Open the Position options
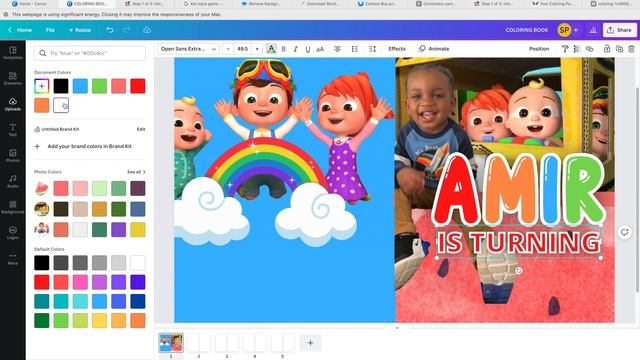This screenshot has height=360, width=640. pos(539,49)
